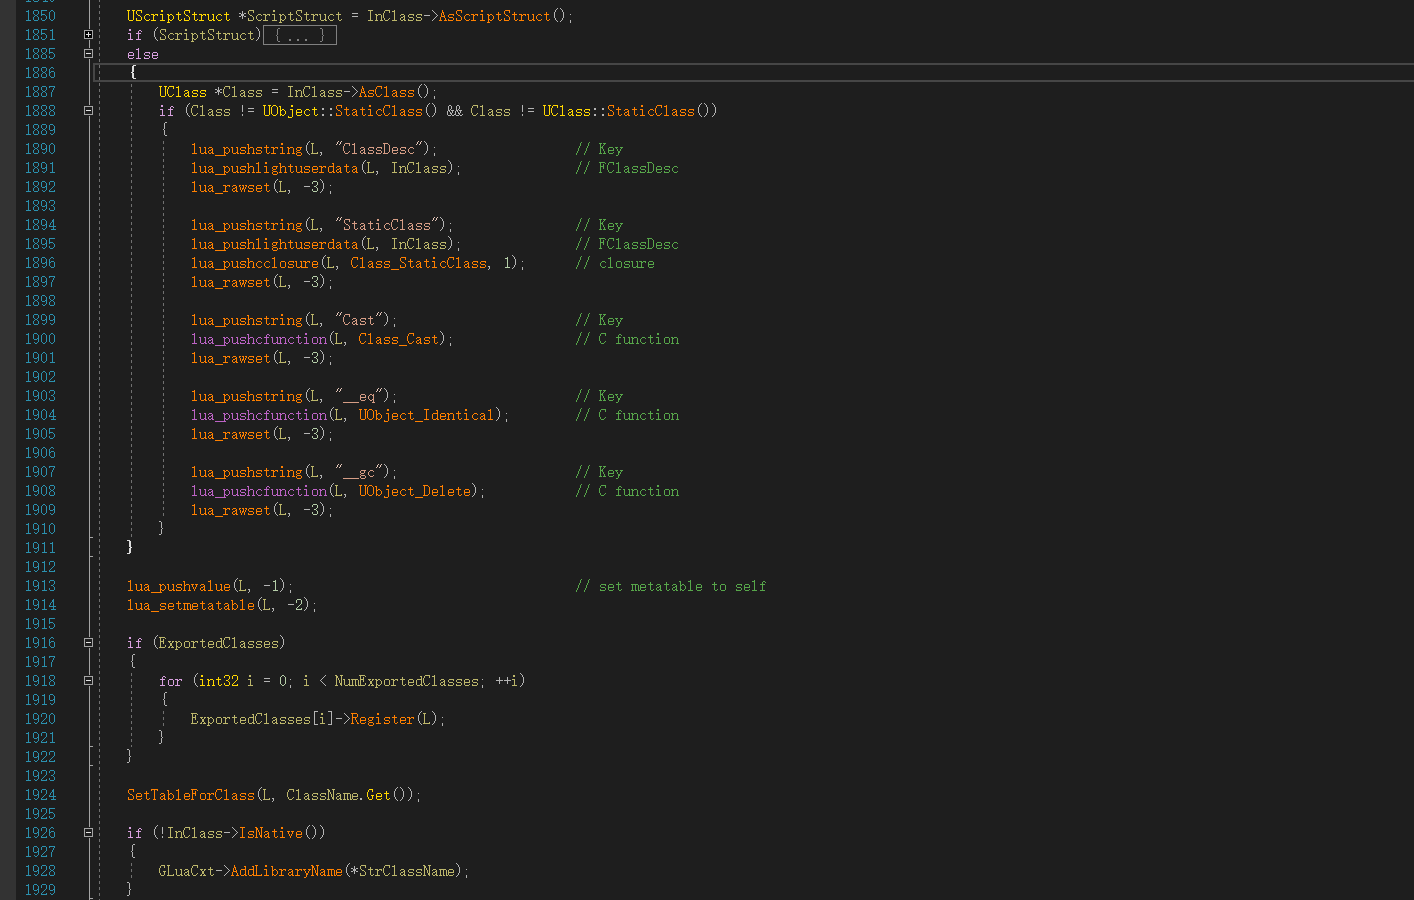Click the UObject_Delete function name
The image size is (1414, 900).
414,491
